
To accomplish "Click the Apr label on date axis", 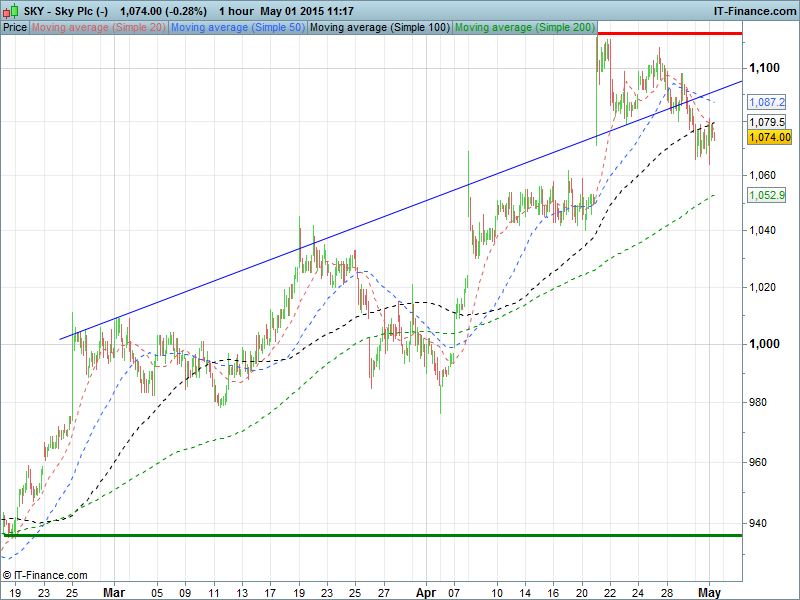I will click(x=427, y=590).
